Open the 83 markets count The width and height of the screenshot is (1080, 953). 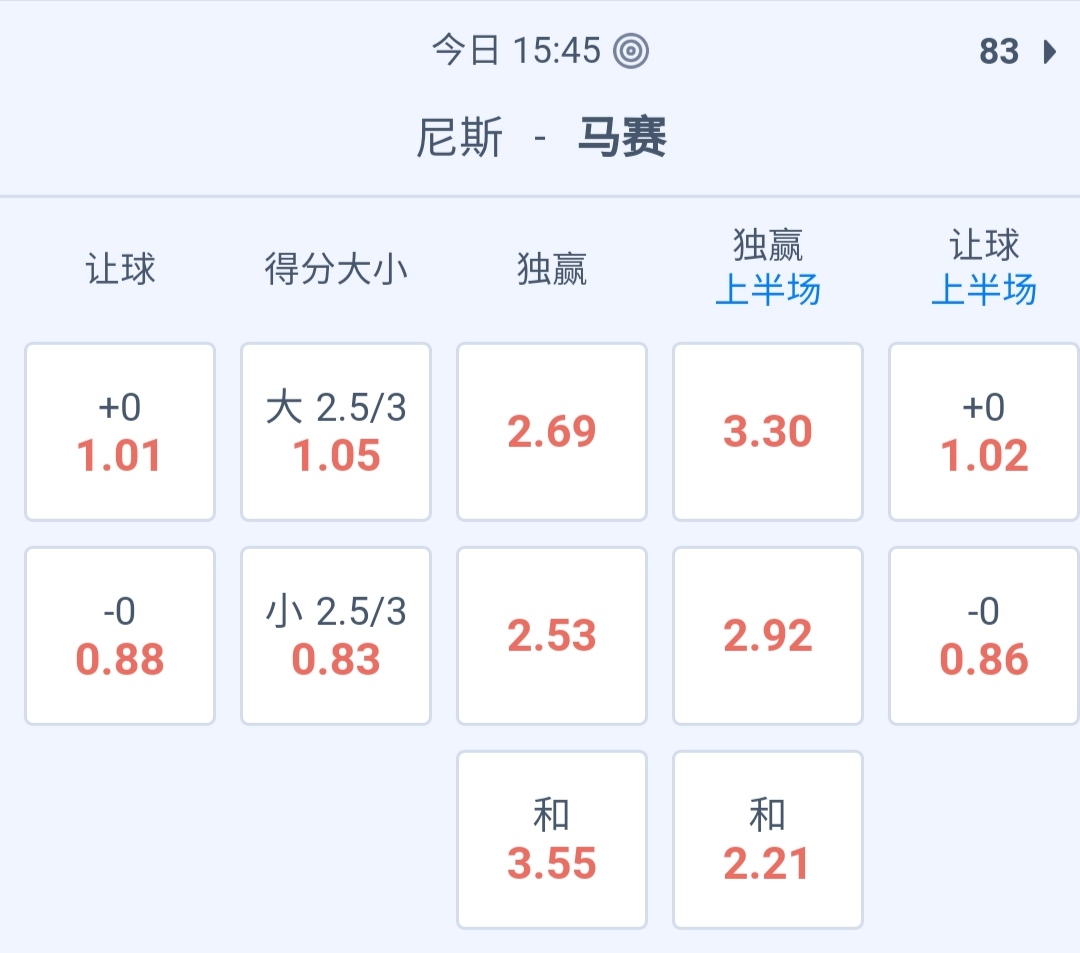pyautogui.click(x=999, y=52)
